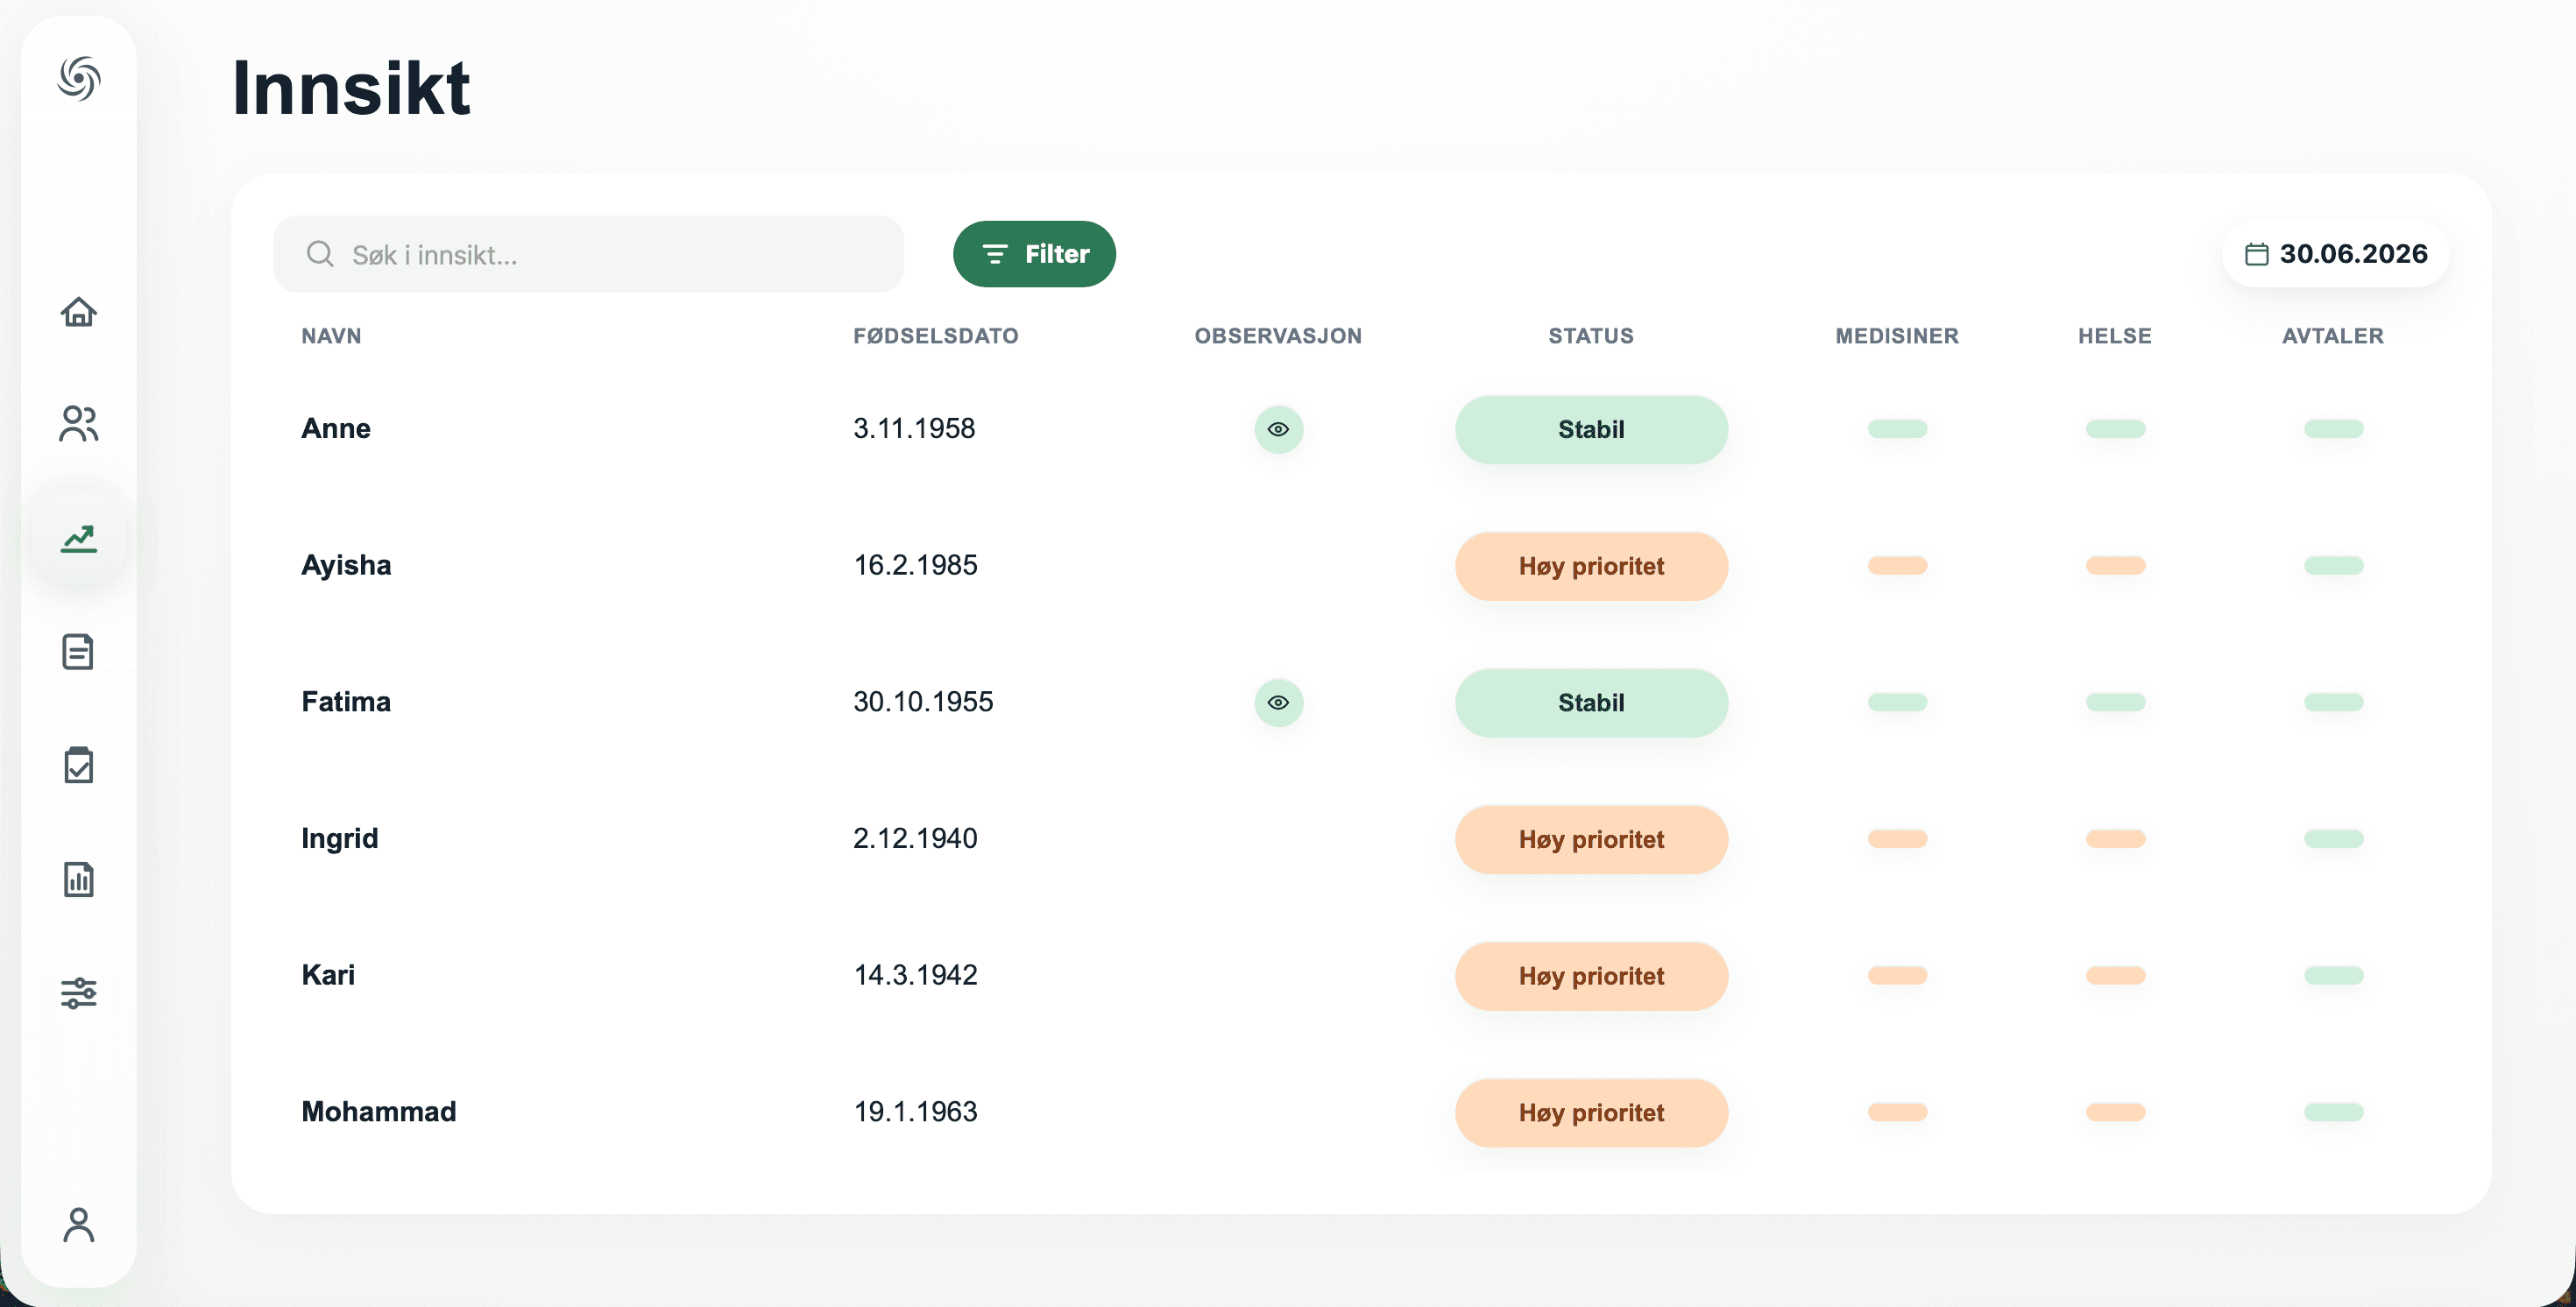Click Ayisha's Høy prioritet status badge
Image resolution: width=2576 pixels, height=1307 pixels.
coord(1591,566)
